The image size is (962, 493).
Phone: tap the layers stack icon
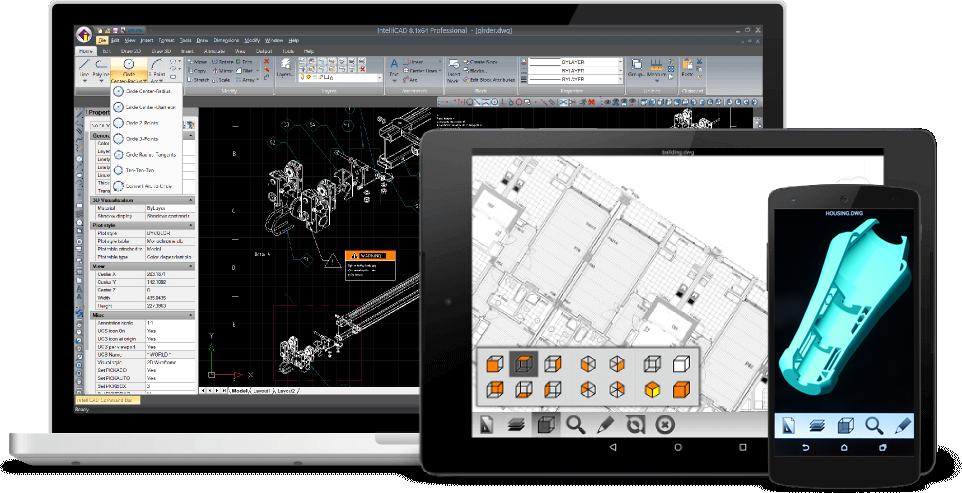[816, 426]
